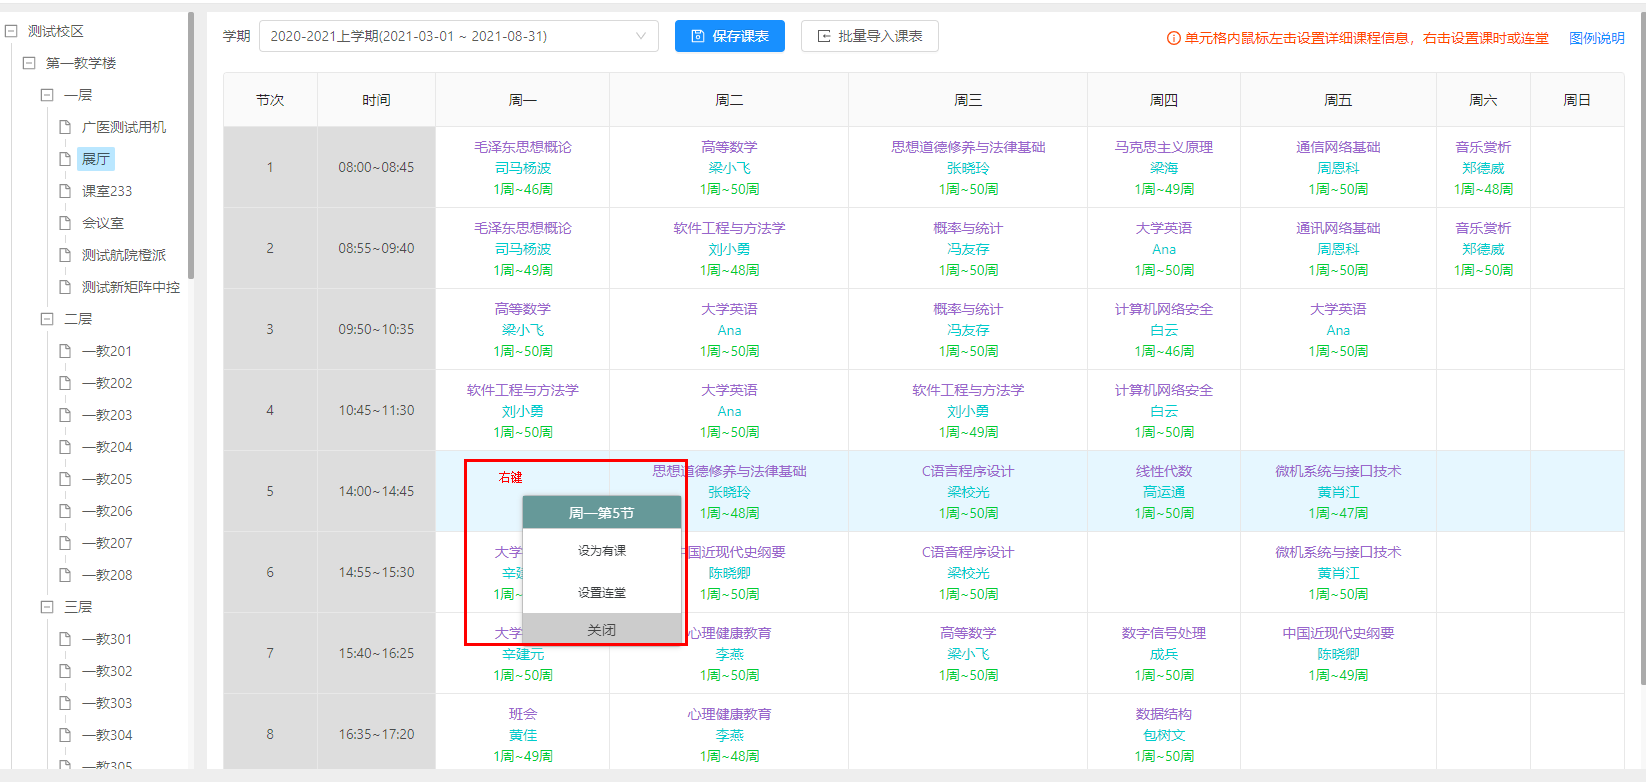Click Thursday period 1 马克思主义原理 cell

pyautogui.click(x=1164, y=167)
